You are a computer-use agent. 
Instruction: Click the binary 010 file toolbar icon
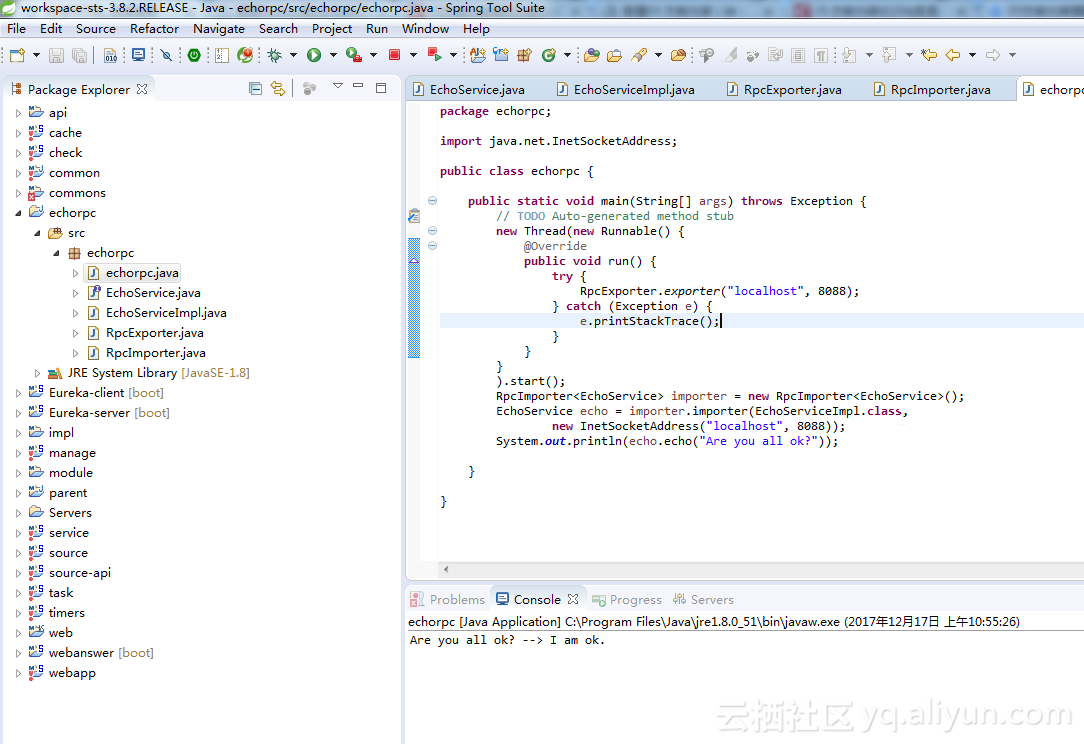pyautogui.click(x=110, y=55)
